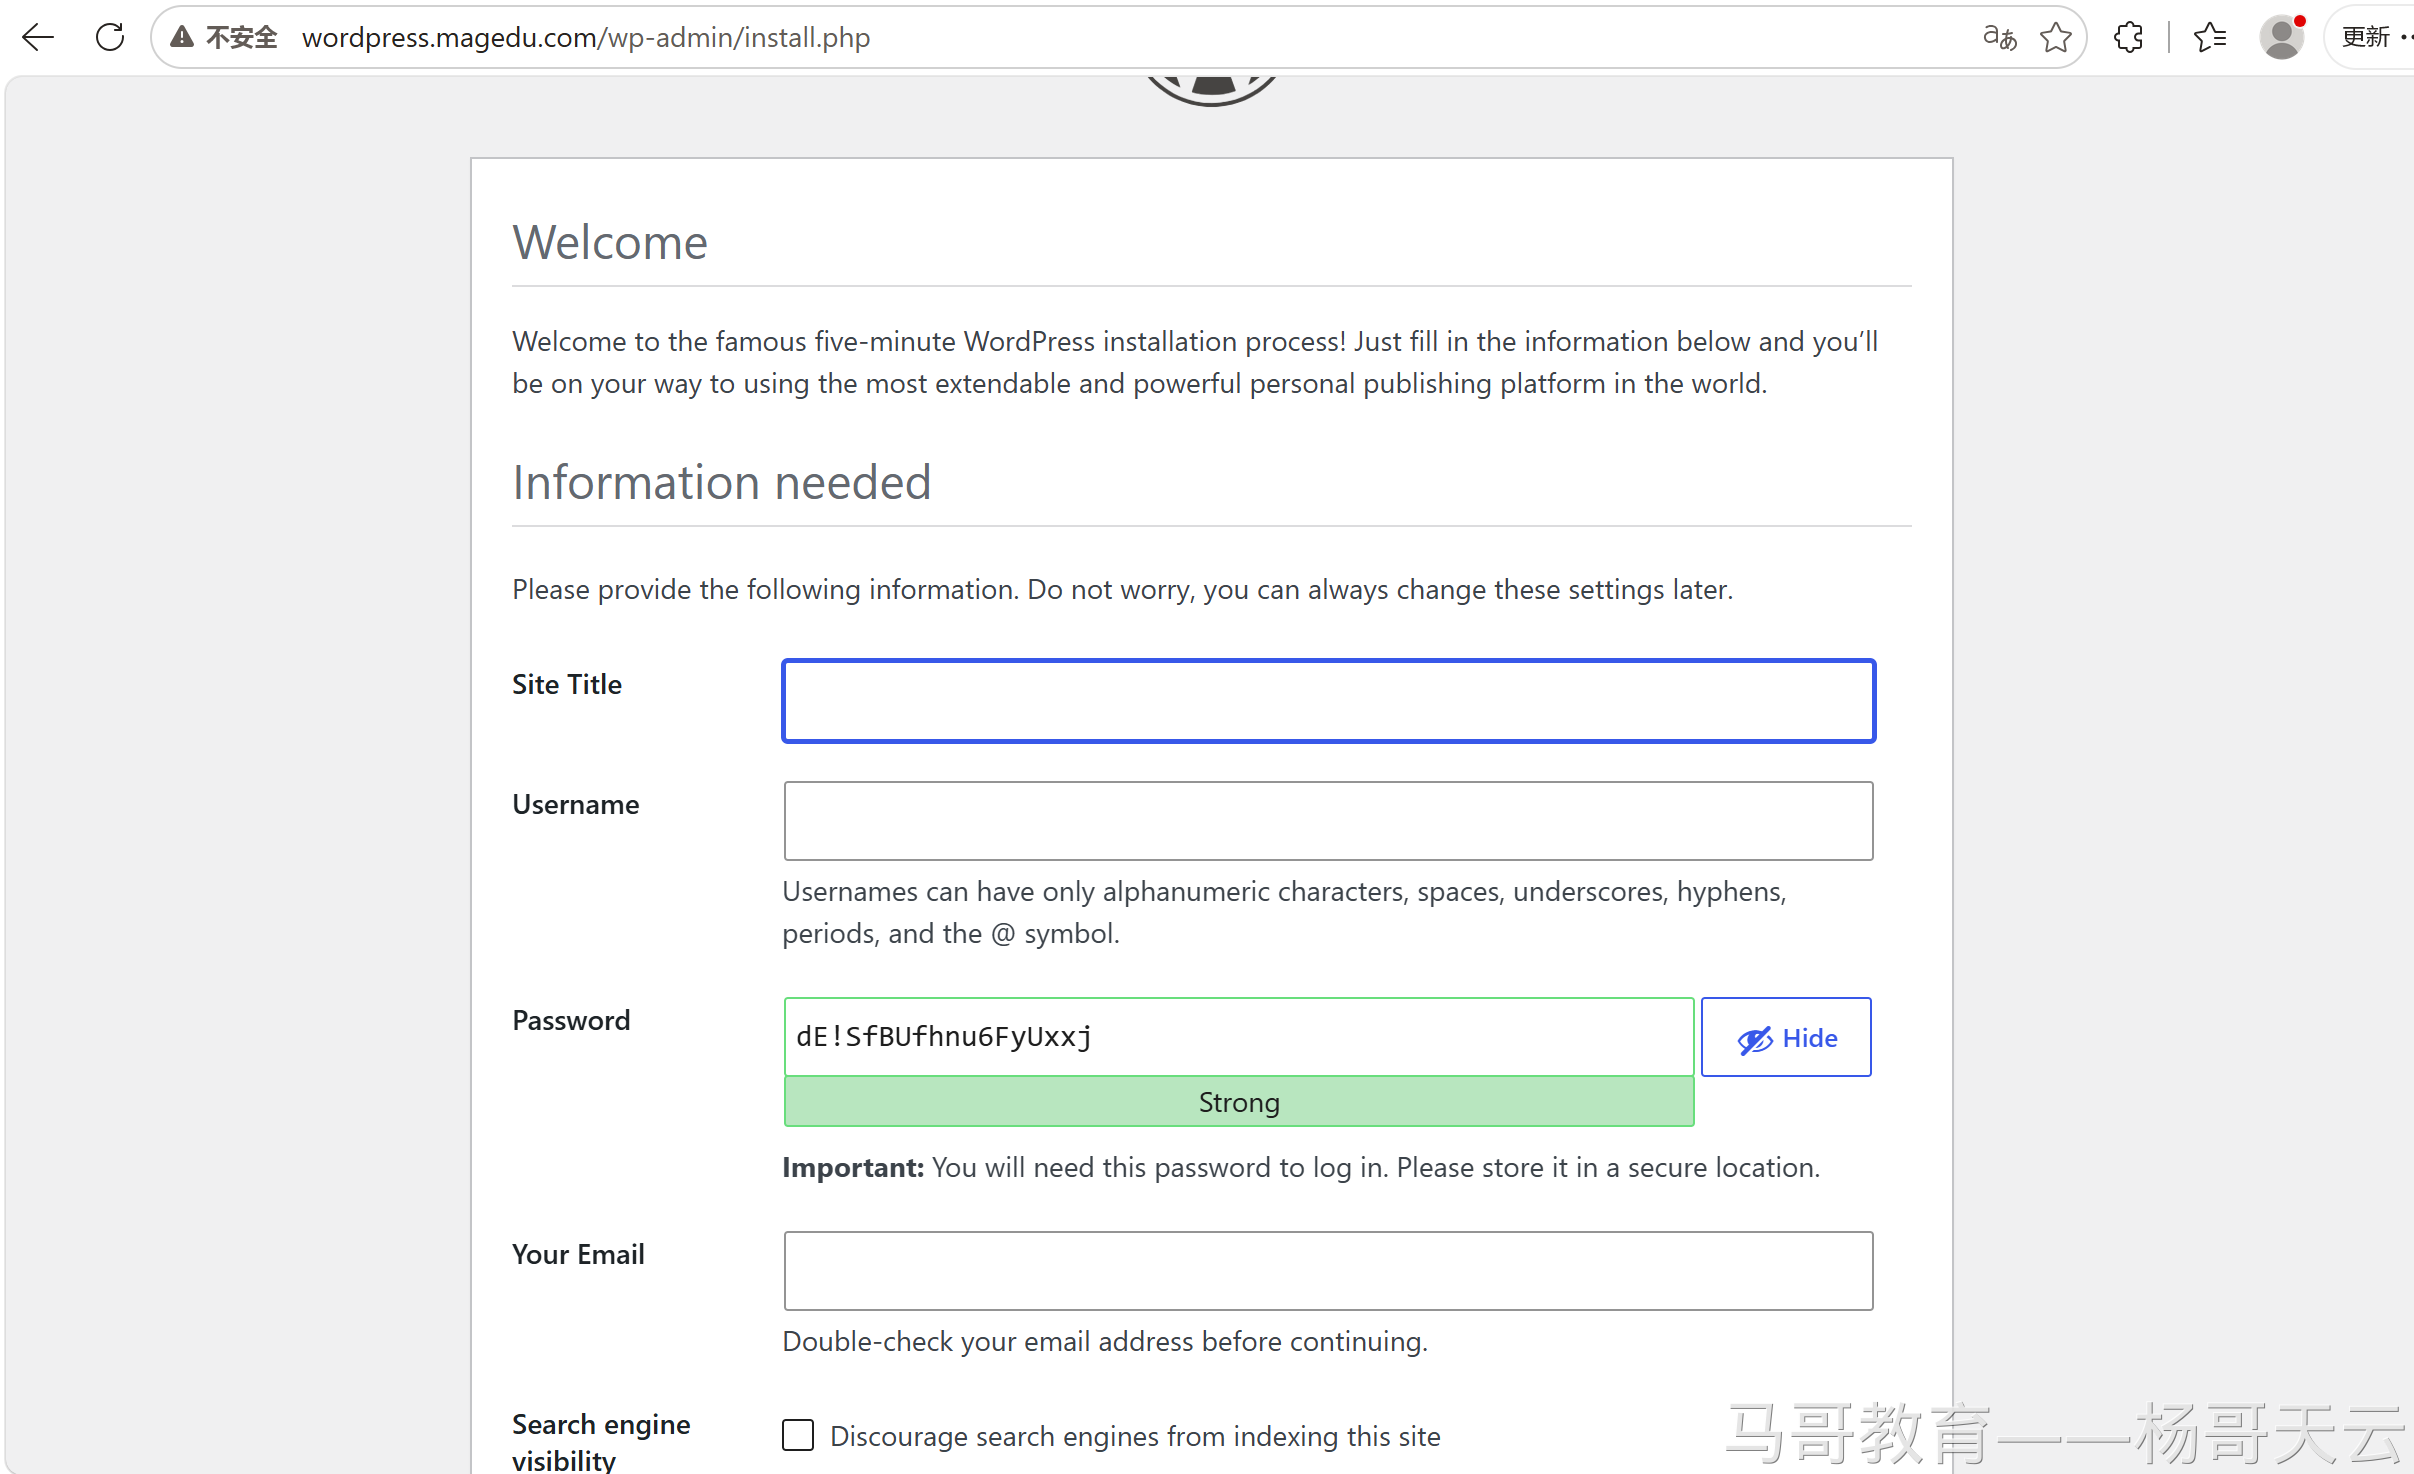Reload the page with the refresh icon
Image resolution: width=2414 pixels, height=1474 pixels.
pyautogui.click(x=110, y=37)
